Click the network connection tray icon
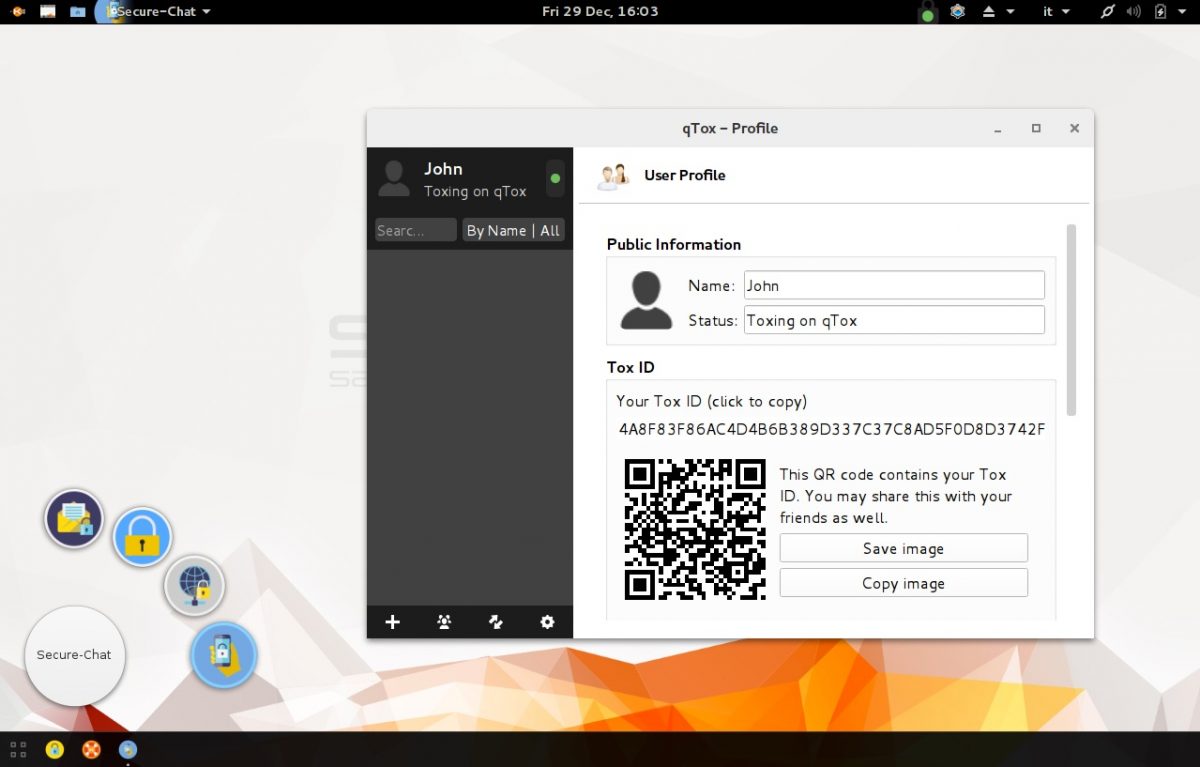The width and height of the screenshot is (1200, 767). click(1107, 12)
